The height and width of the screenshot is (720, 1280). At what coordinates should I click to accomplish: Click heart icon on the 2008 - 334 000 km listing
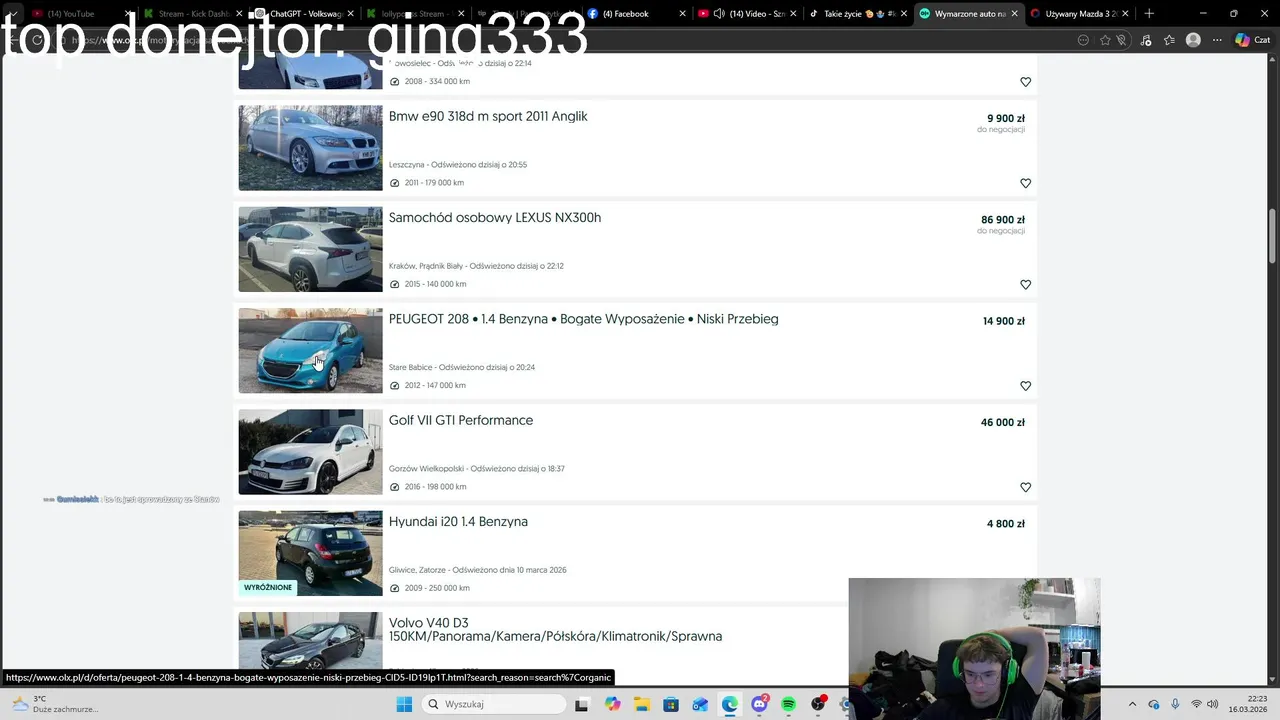(1025, 82)
